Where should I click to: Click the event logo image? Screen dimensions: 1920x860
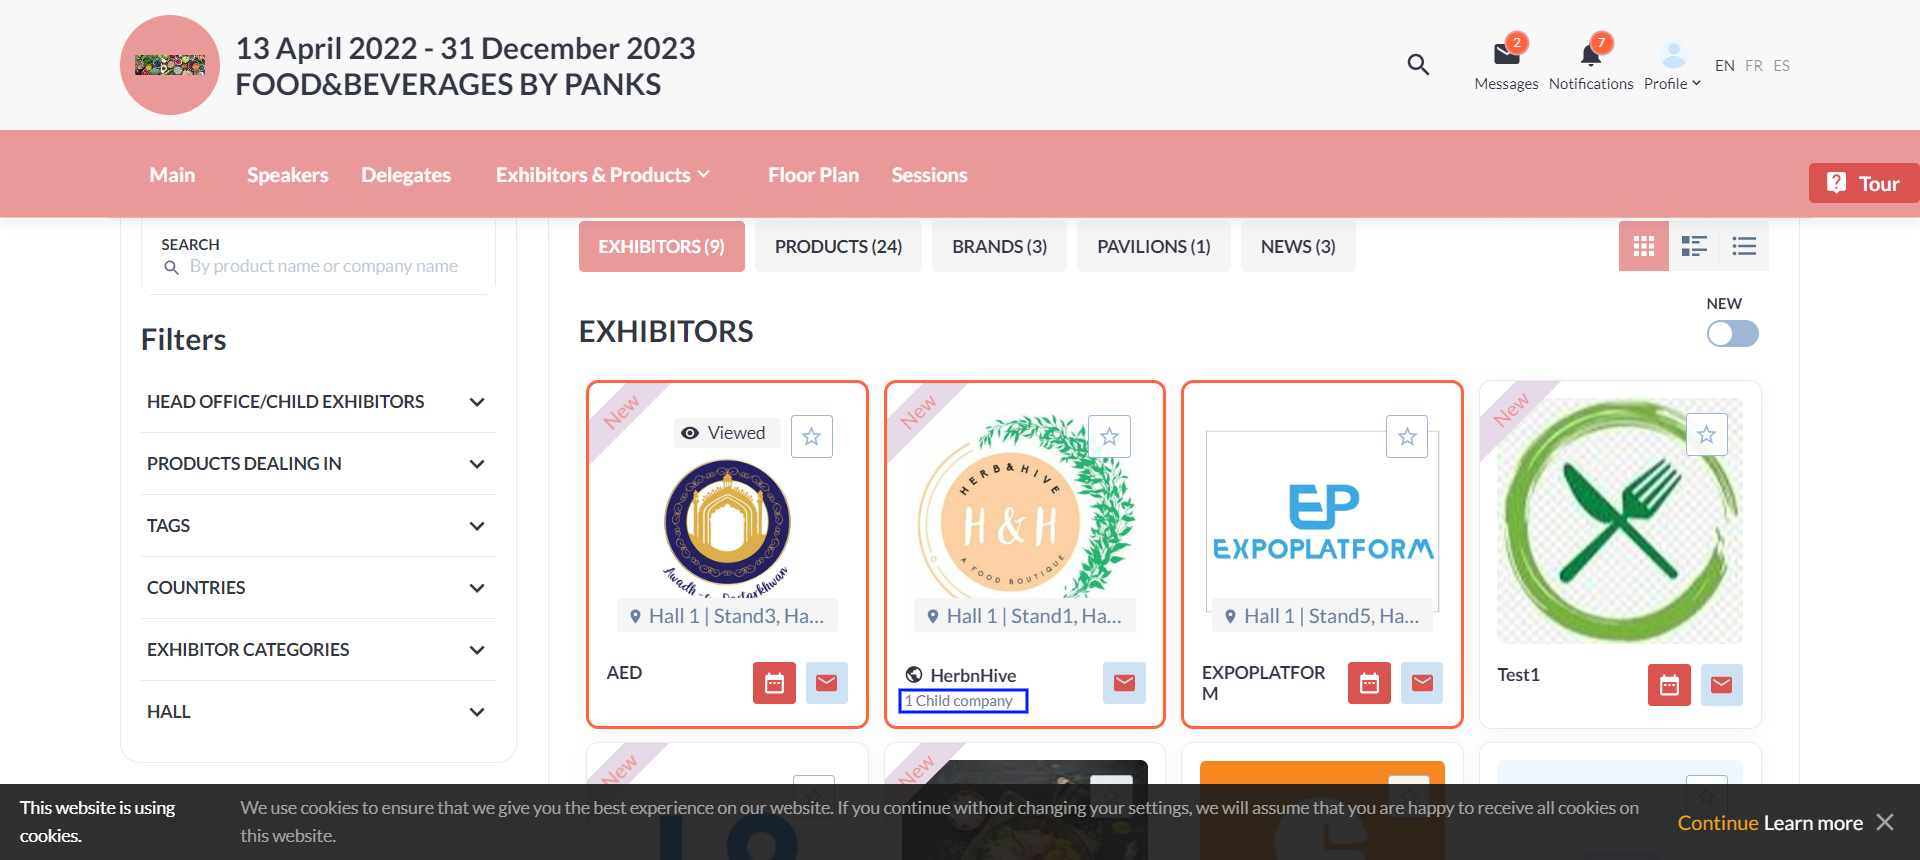point(170,65)
